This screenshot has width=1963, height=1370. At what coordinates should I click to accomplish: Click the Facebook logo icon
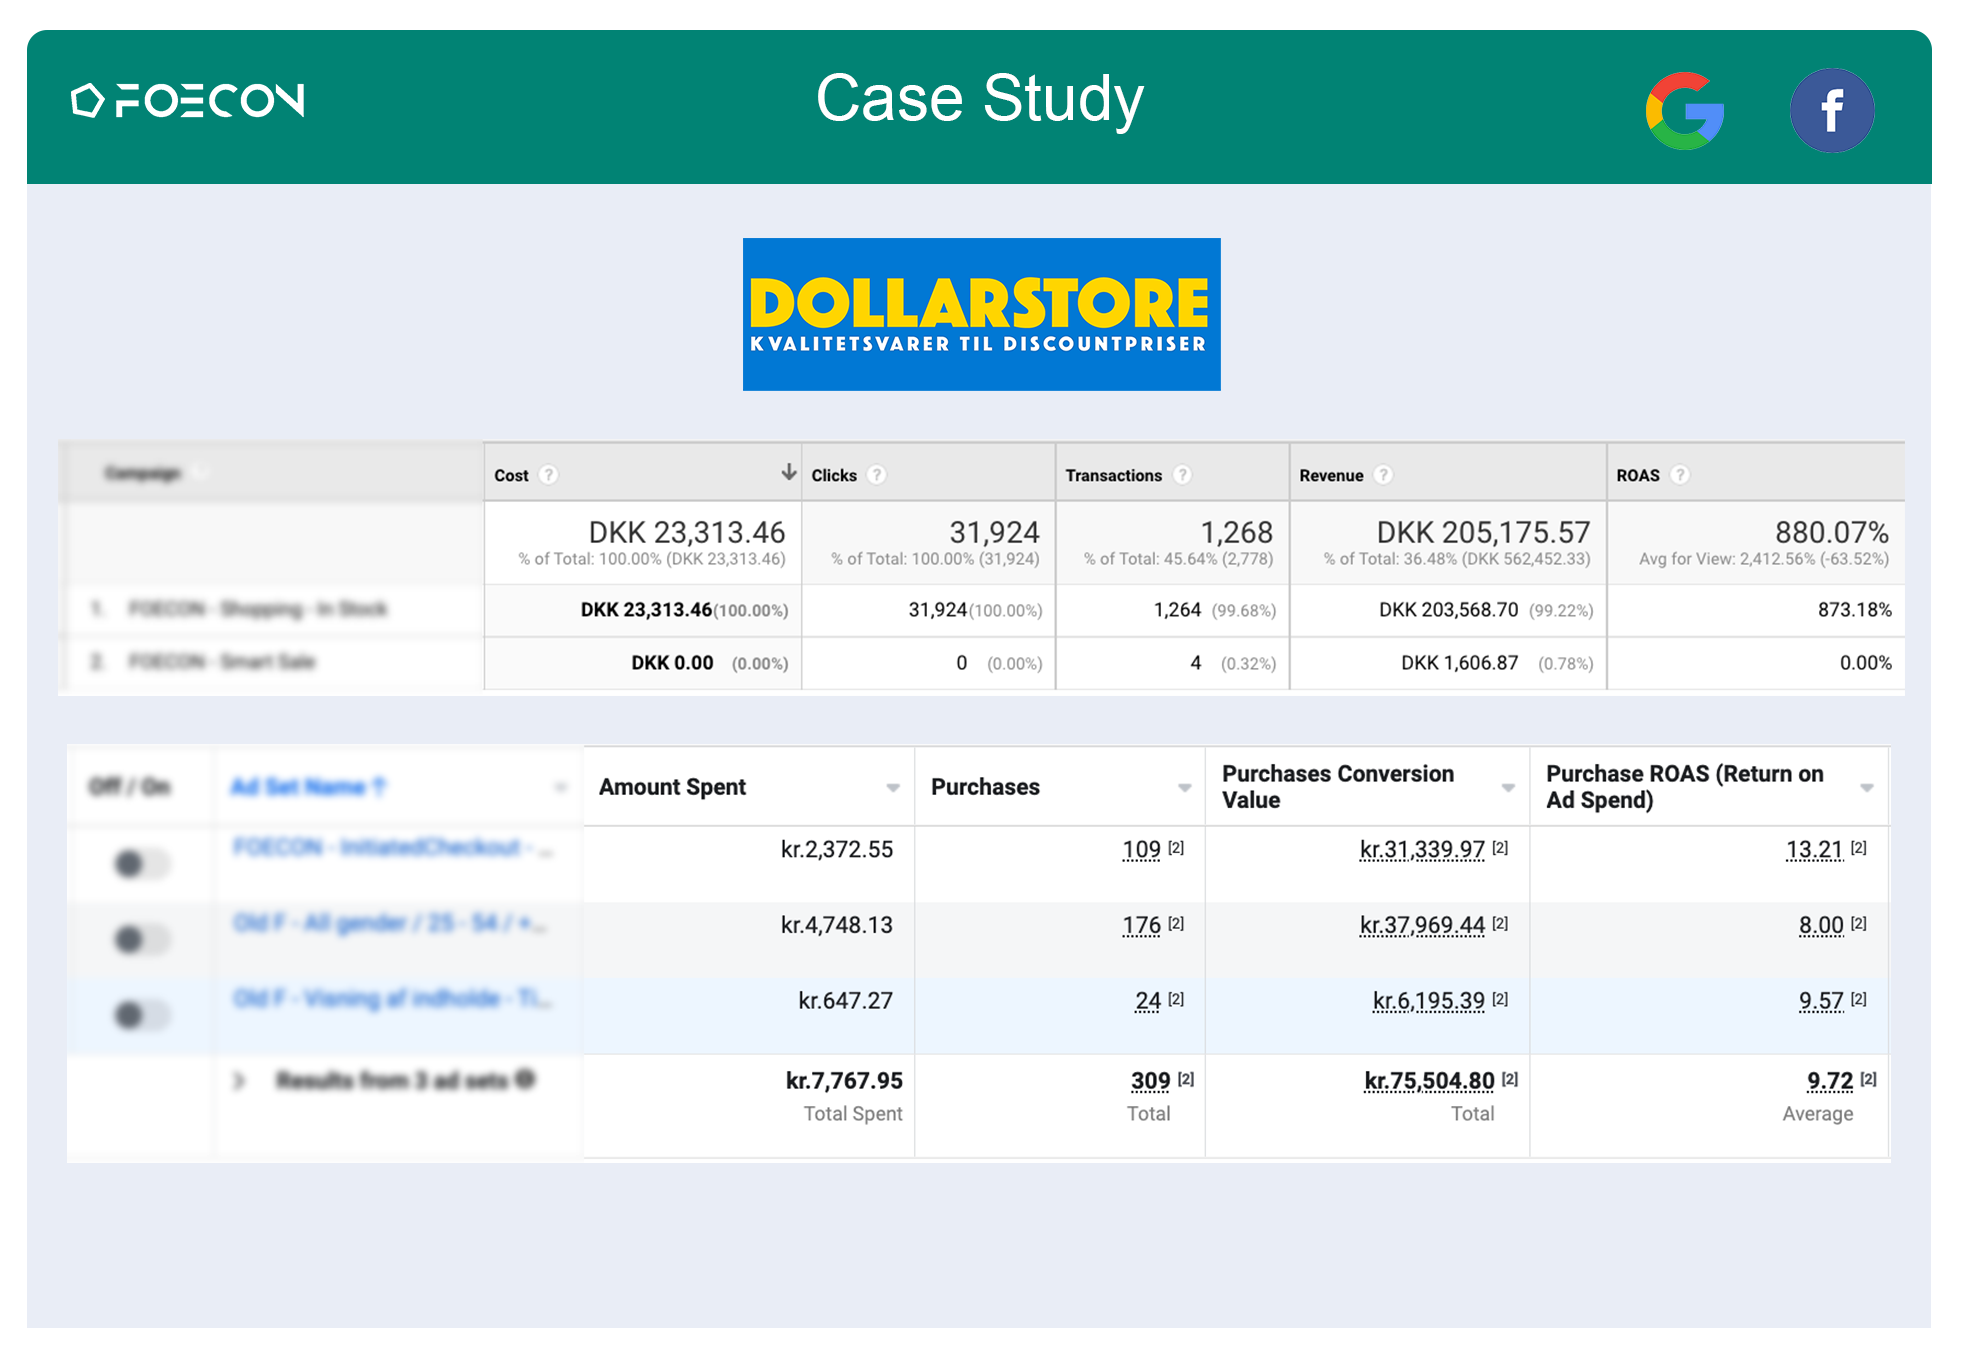[1832, 111]
